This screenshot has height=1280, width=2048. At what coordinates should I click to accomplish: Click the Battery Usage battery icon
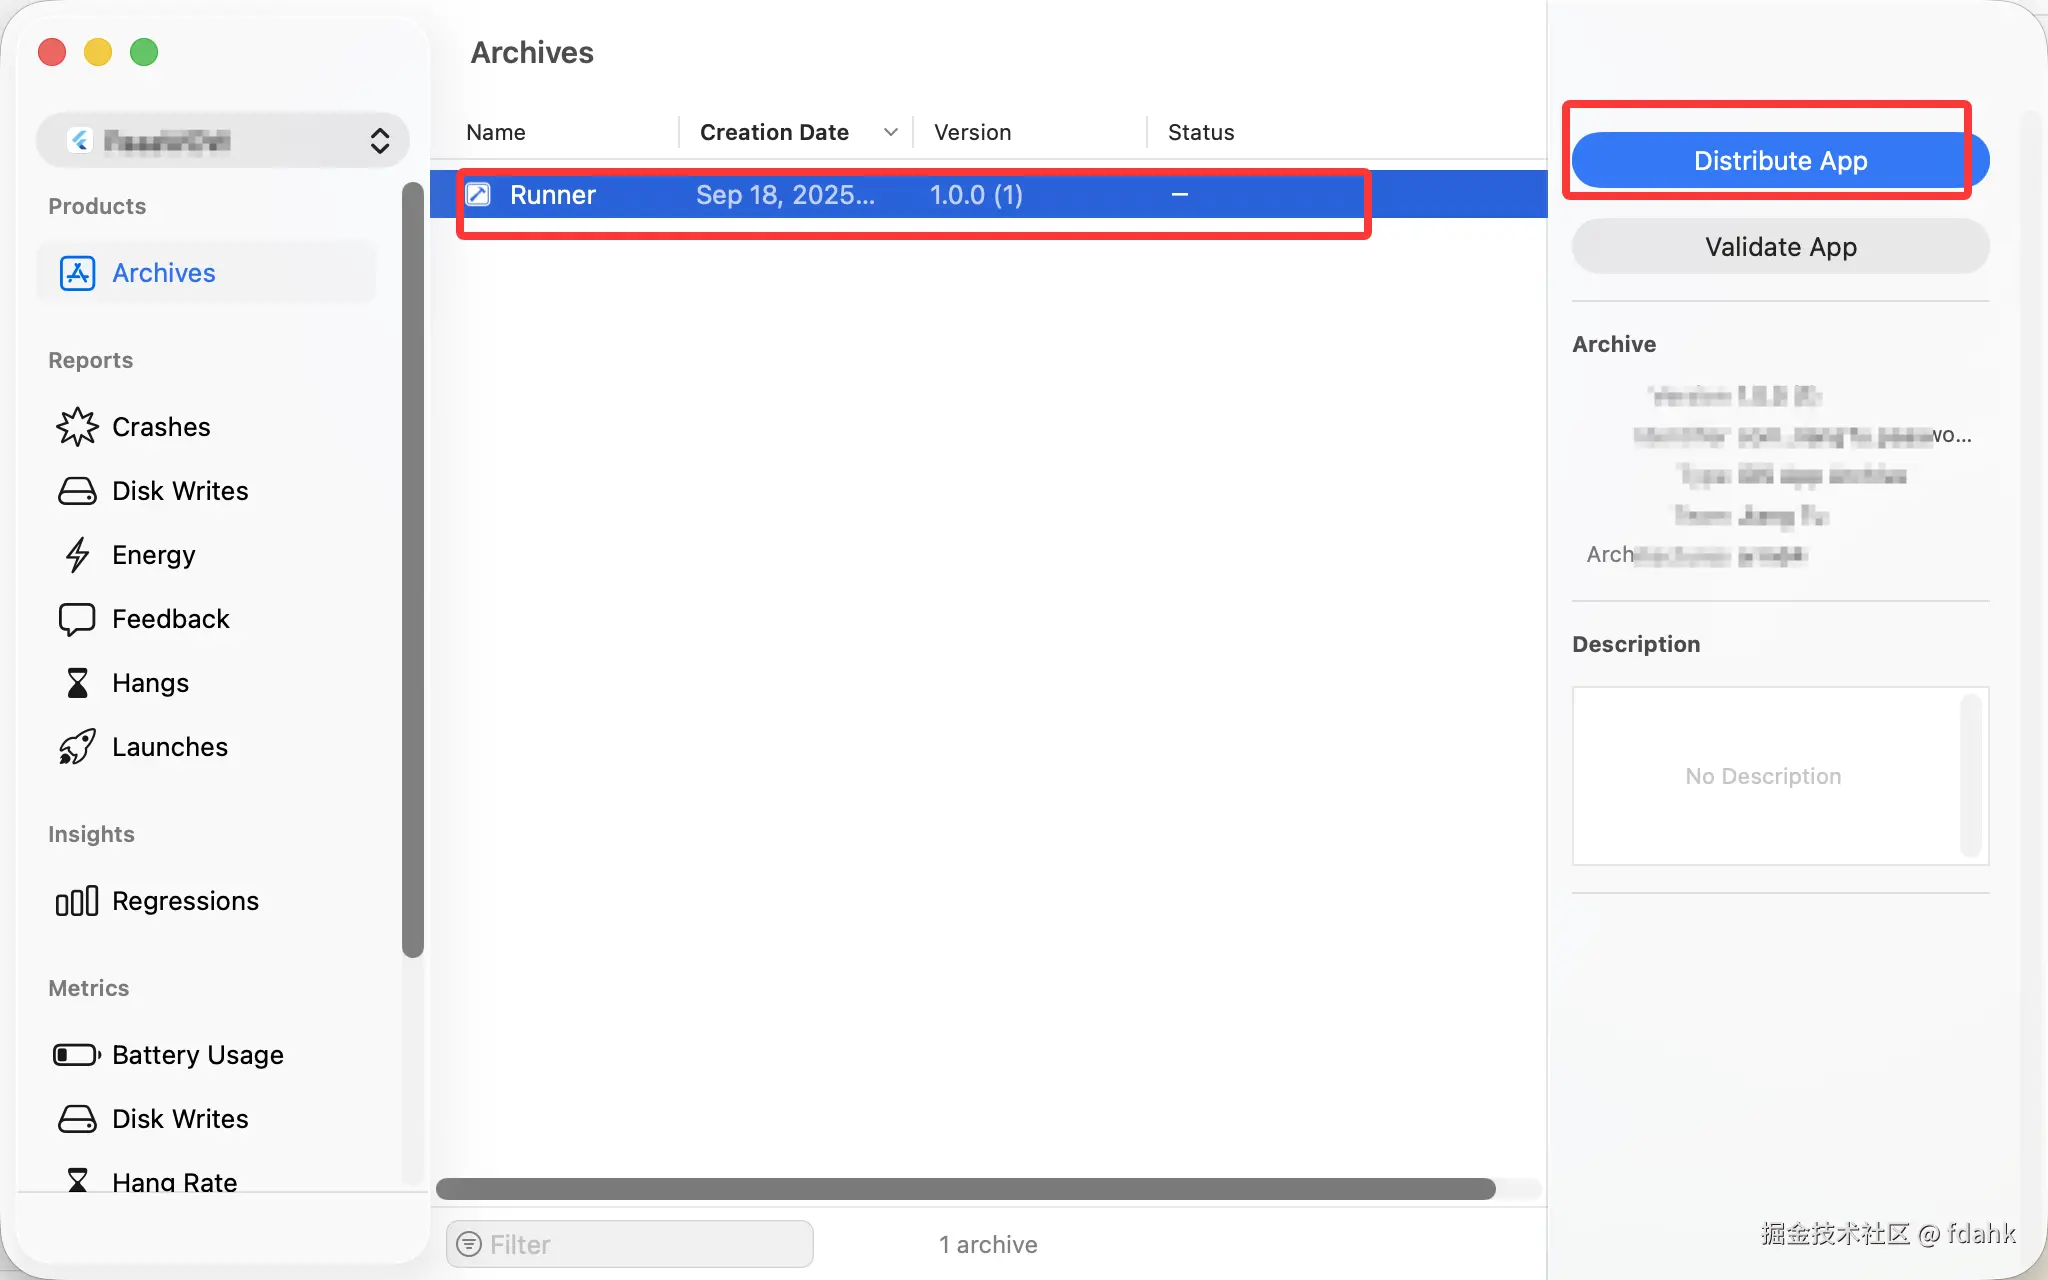coord(77,1055)
